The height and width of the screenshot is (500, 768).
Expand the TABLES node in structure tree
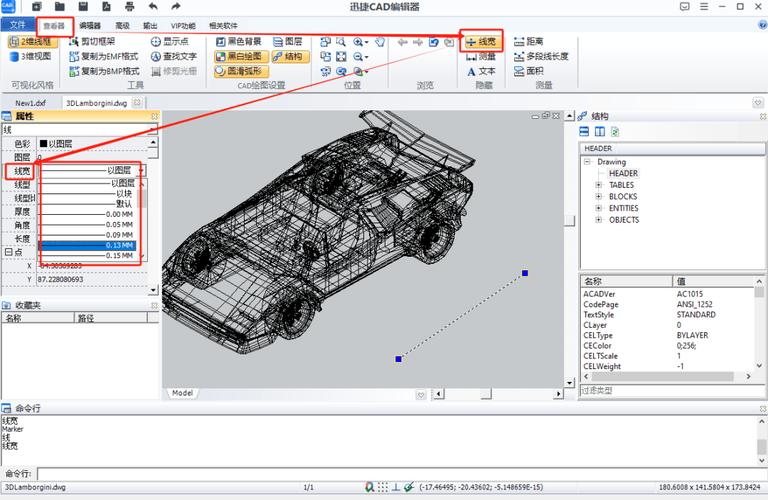(x=599, y=185)
